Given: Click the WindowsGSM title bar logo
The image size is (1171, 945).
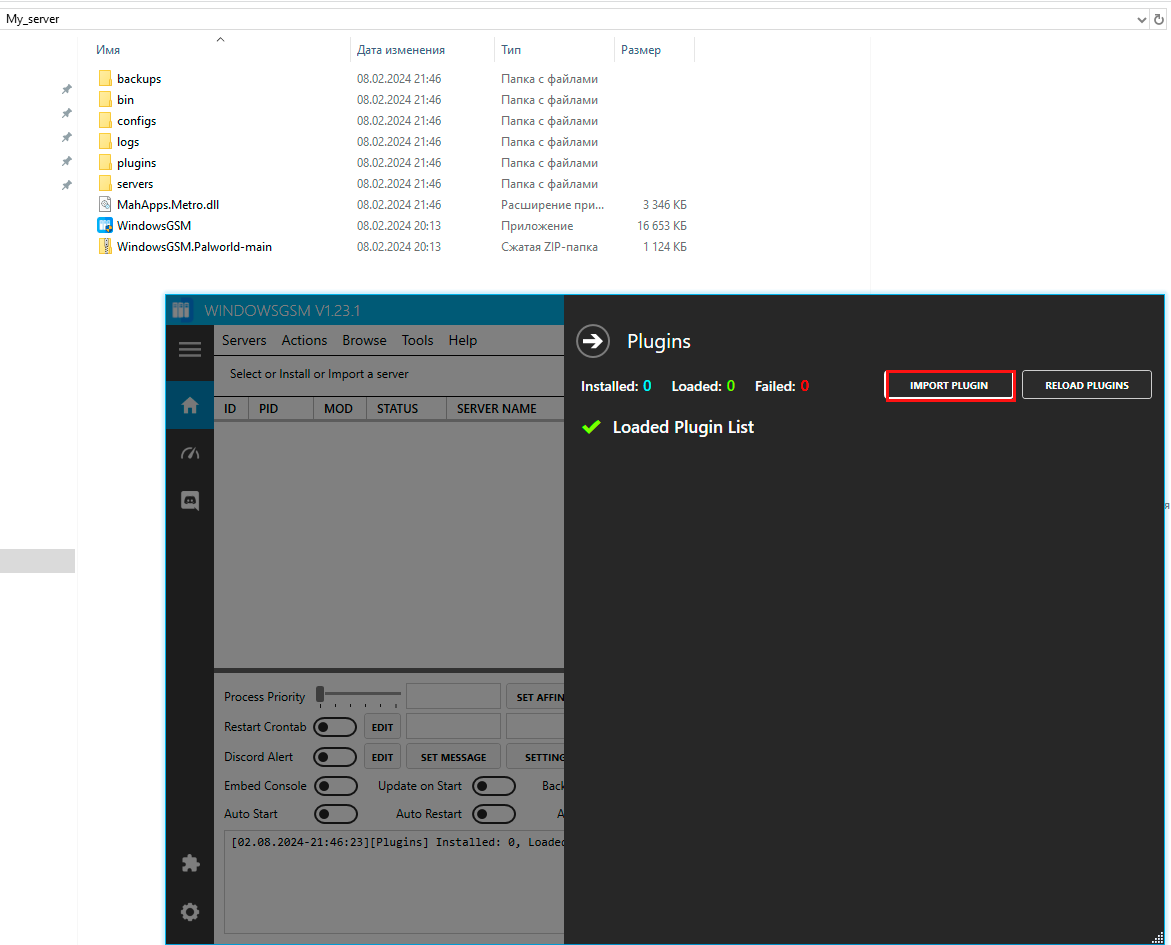Looking at the screenshot, I should tap(181, 310).
